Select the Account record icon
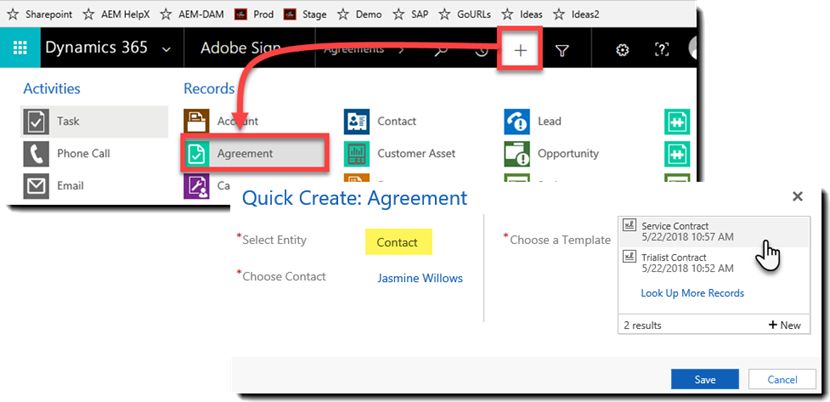This screenshot has height=402, width=830. [x=196, y=121]
